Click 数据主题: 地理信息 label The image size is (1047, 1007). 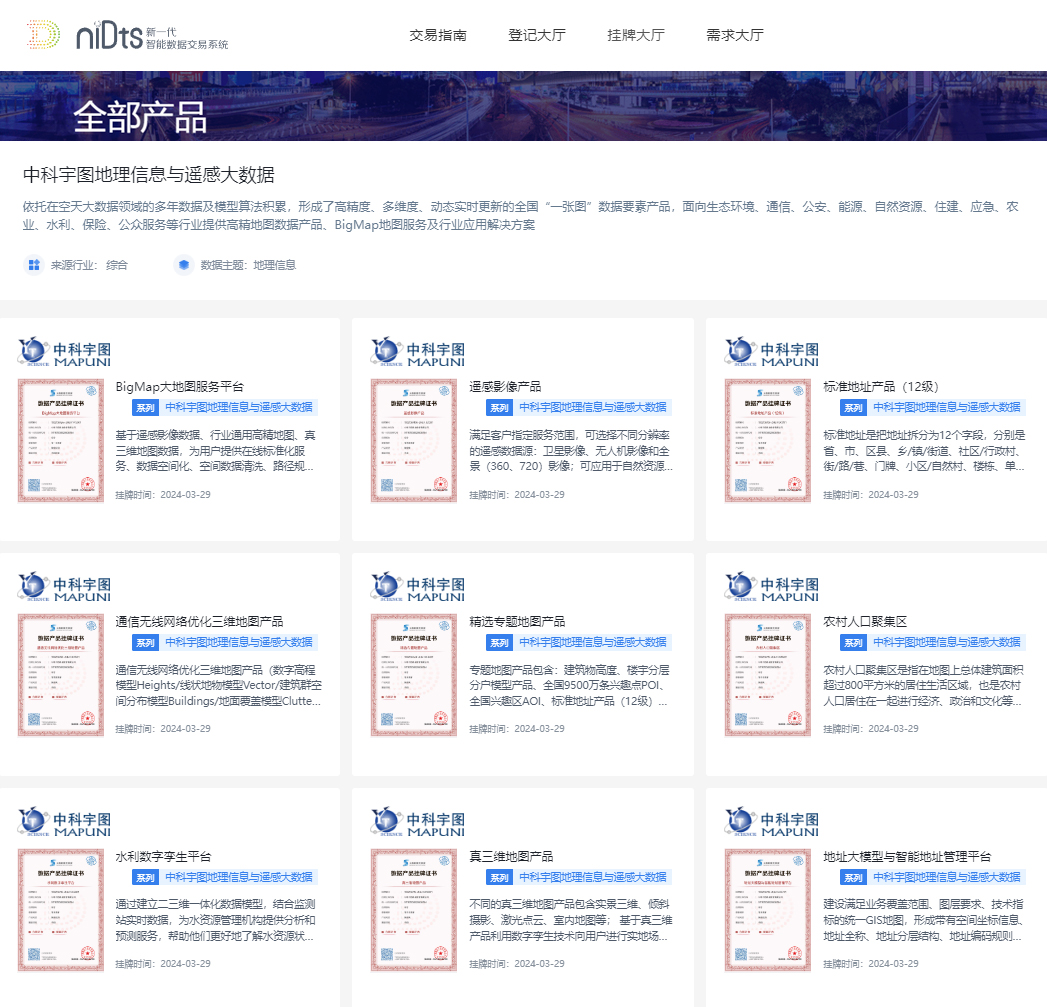click(248, 265)
